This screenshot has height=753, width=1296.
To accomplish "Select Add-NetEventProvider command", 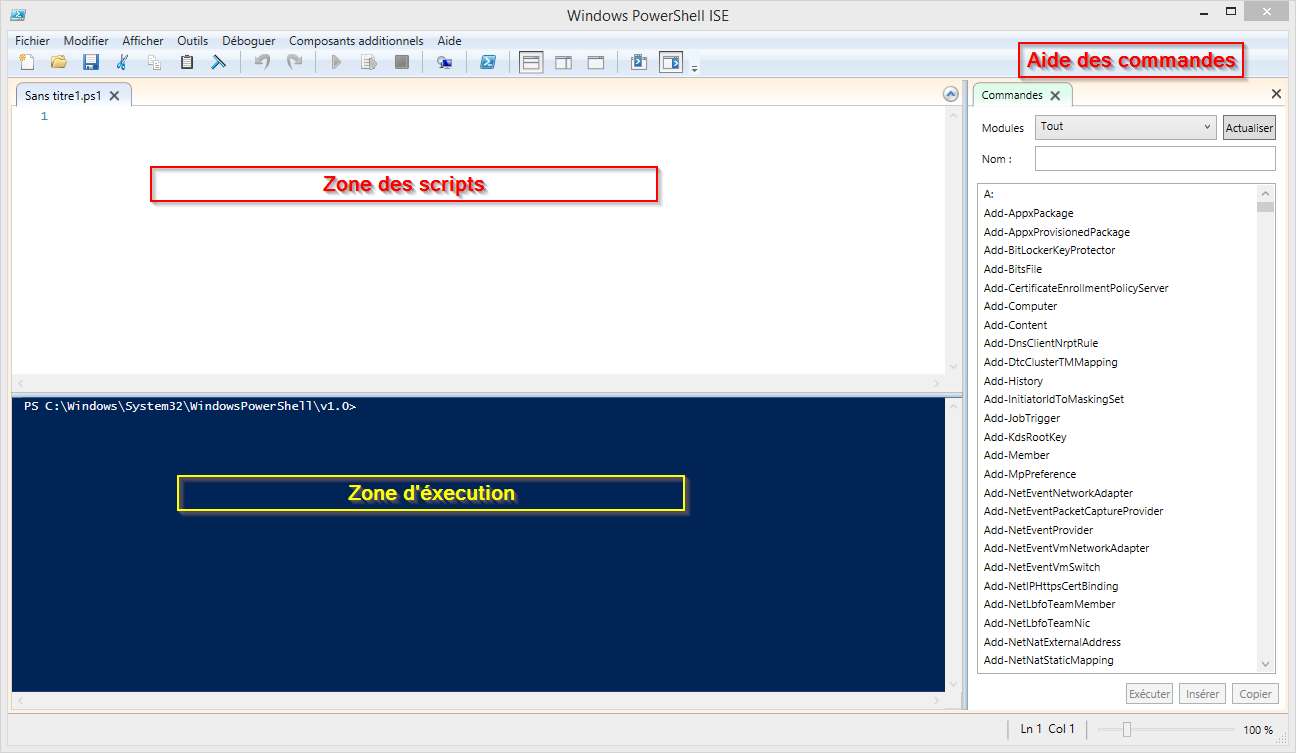I will (1038, 530).
